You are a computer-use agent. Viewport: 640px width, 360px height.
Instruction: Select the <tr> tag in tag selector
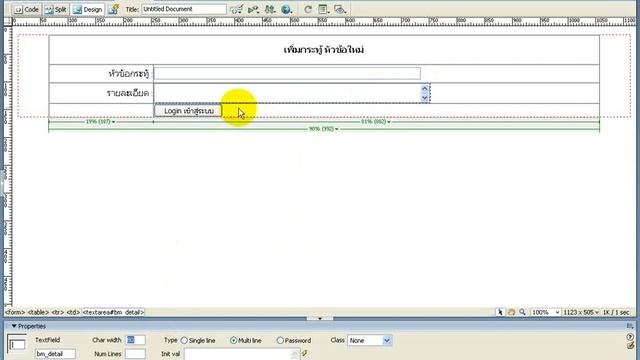pos(58,312)
